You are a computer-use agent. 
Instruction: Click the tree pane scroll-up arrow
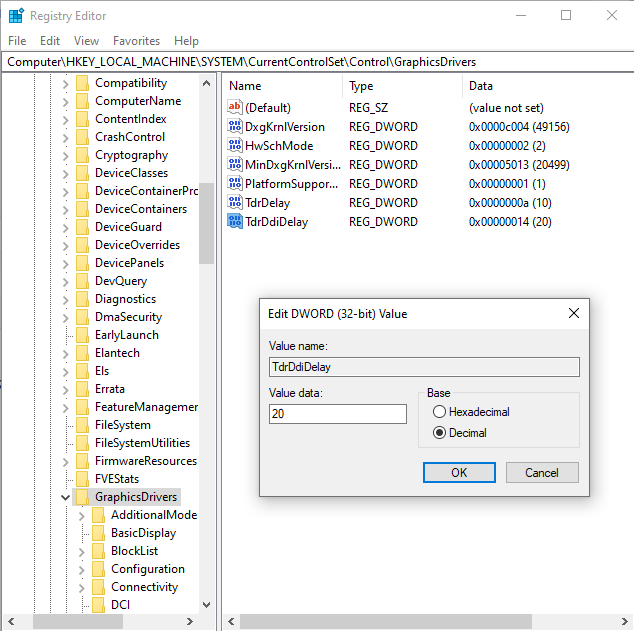(206, 83)
